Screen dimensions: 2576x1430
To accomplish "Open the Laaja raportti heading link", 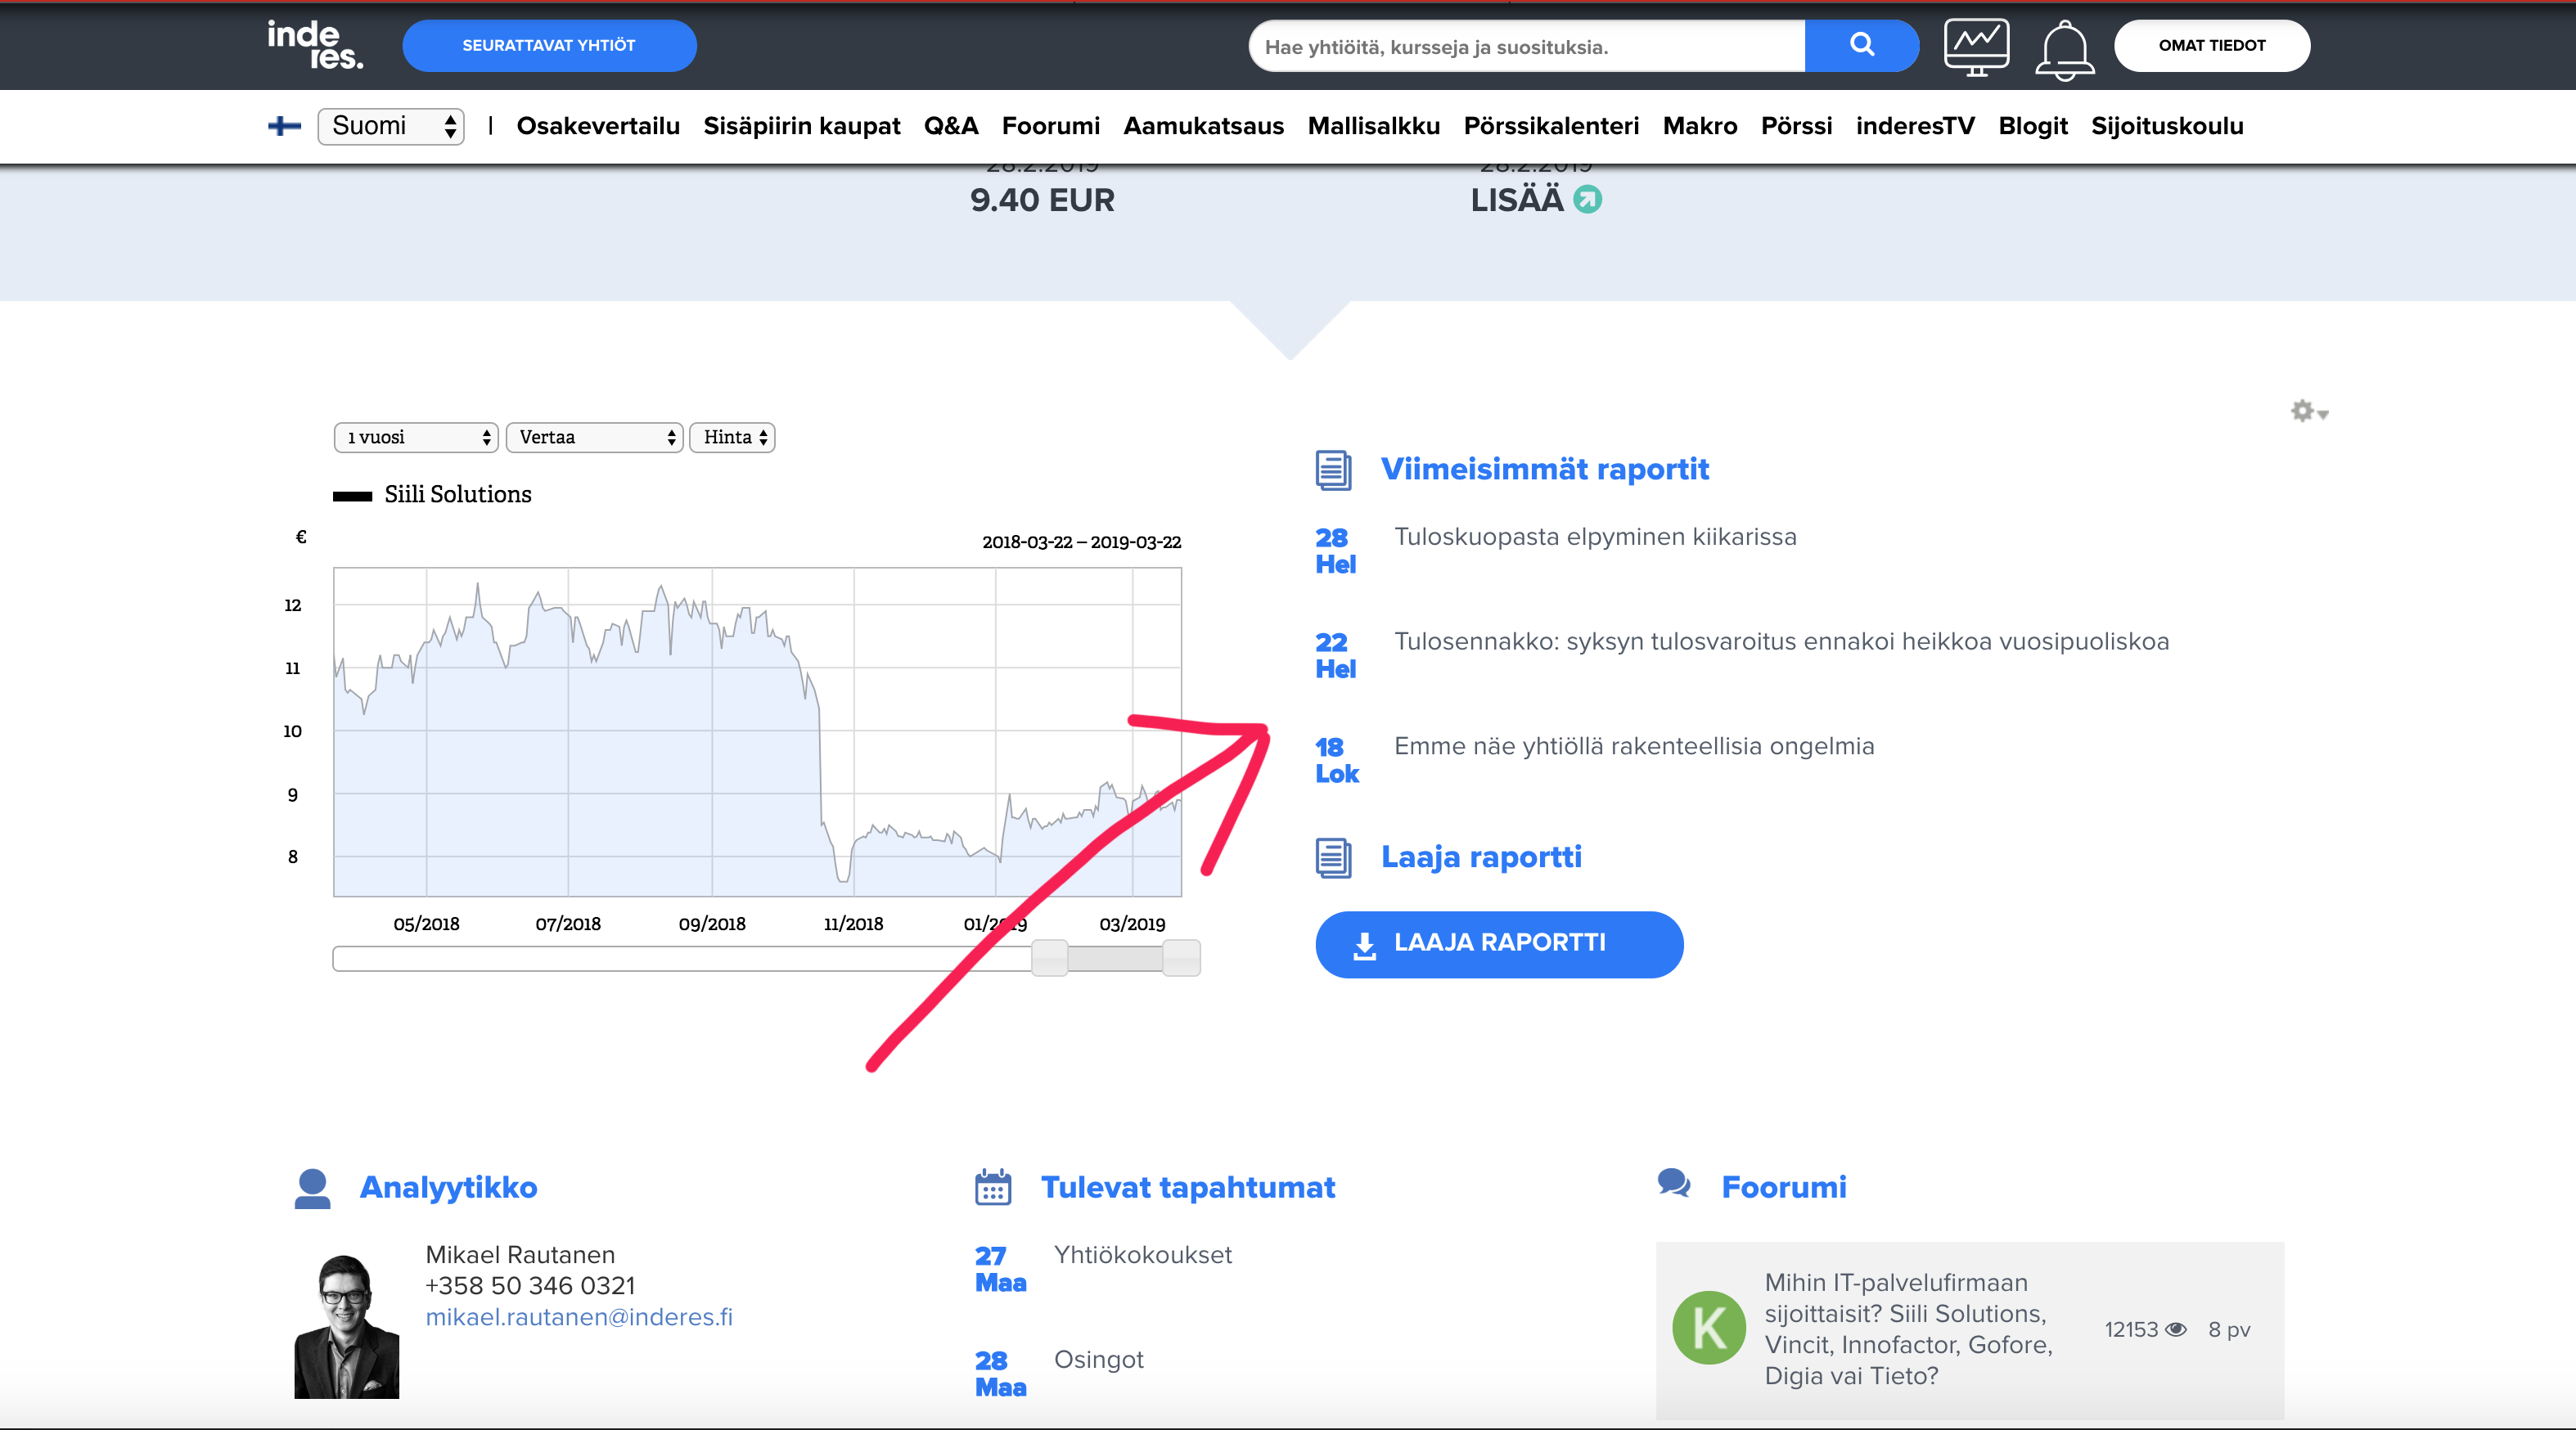I will [1481, 857].
